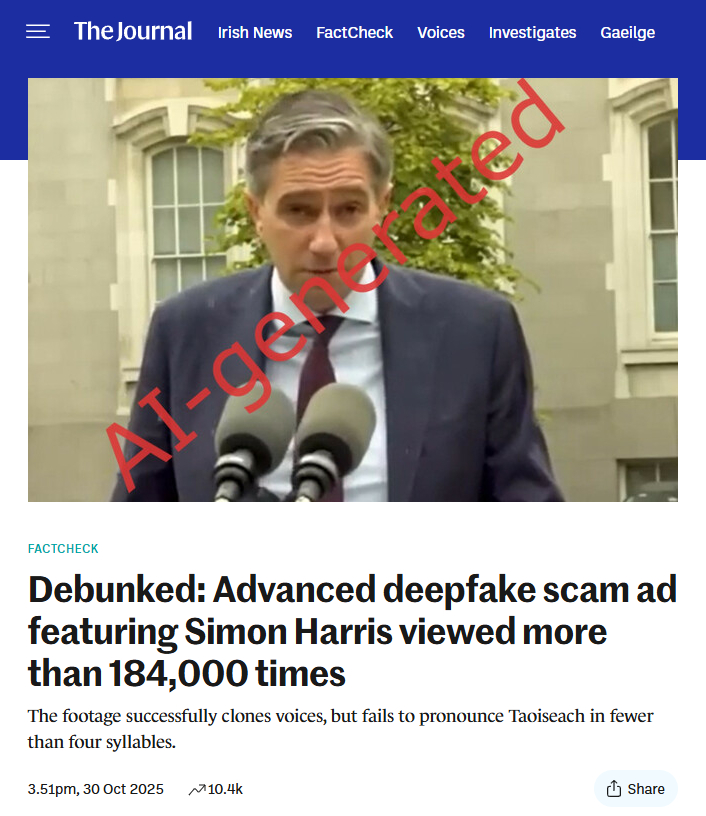Click the 3.51pm, 30 Oct 2025 timestamp

[x=96, y=789]
